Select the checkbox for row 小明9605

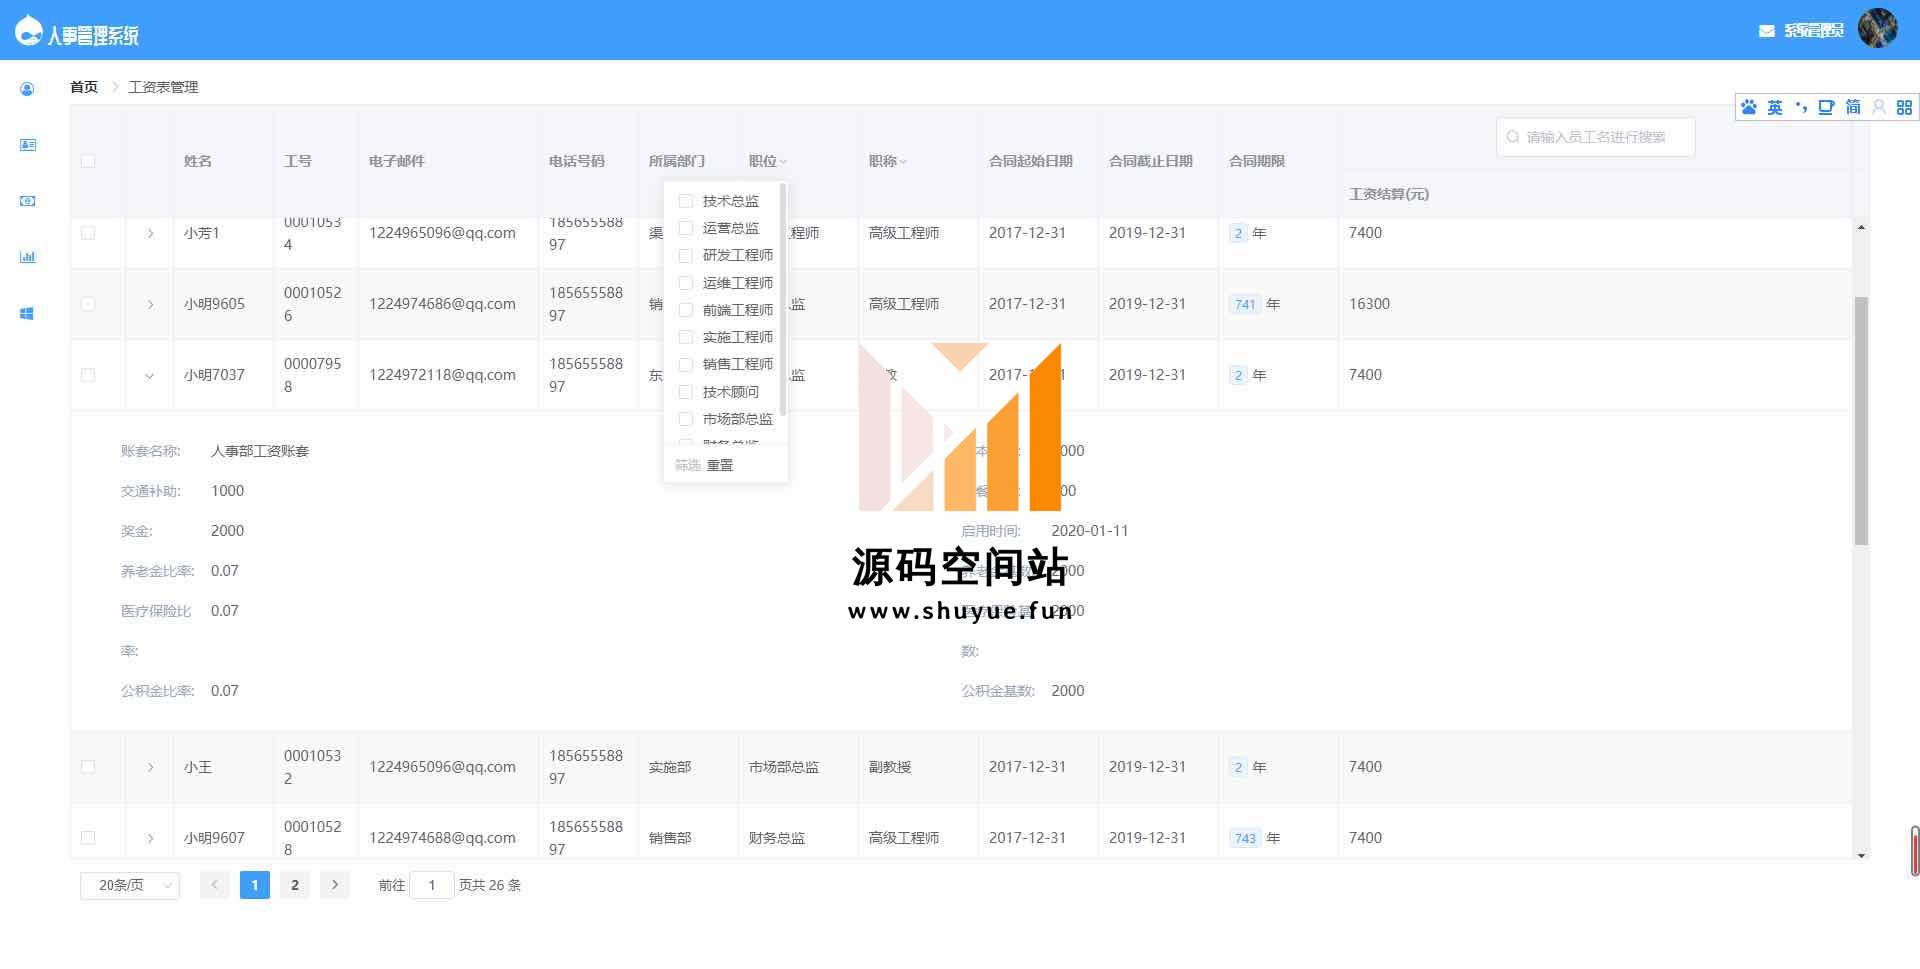tap(88, 304)
